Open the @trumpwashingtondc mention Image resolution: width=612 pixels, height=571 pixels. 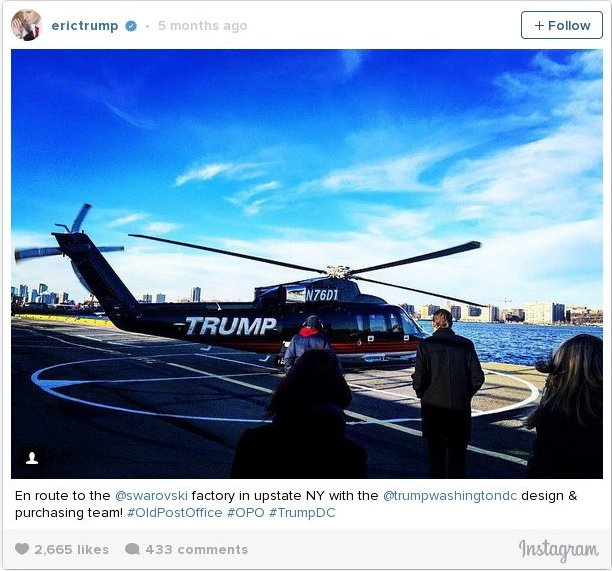[450, 496]
